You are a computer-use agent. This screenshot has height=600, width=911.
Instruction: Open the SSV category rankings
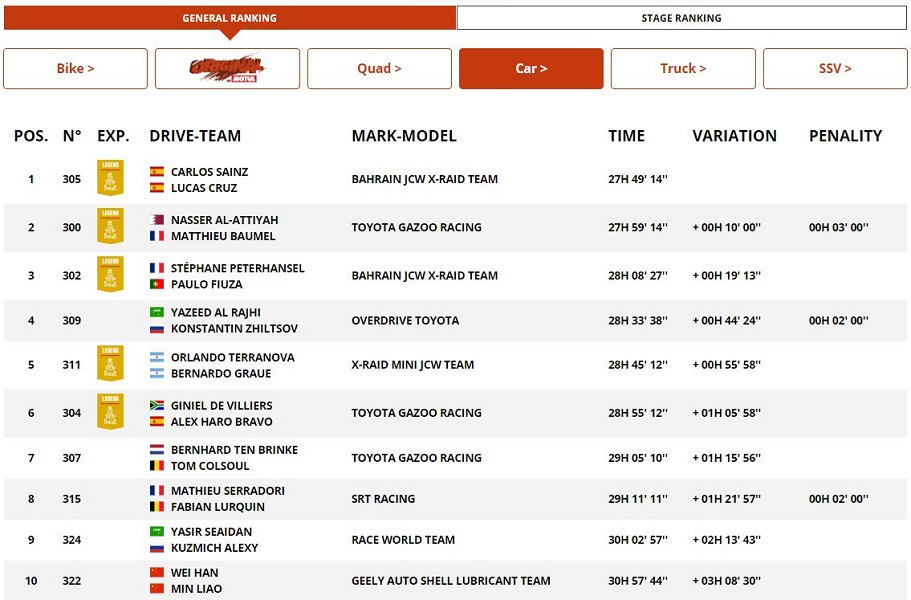coord(835,69)
